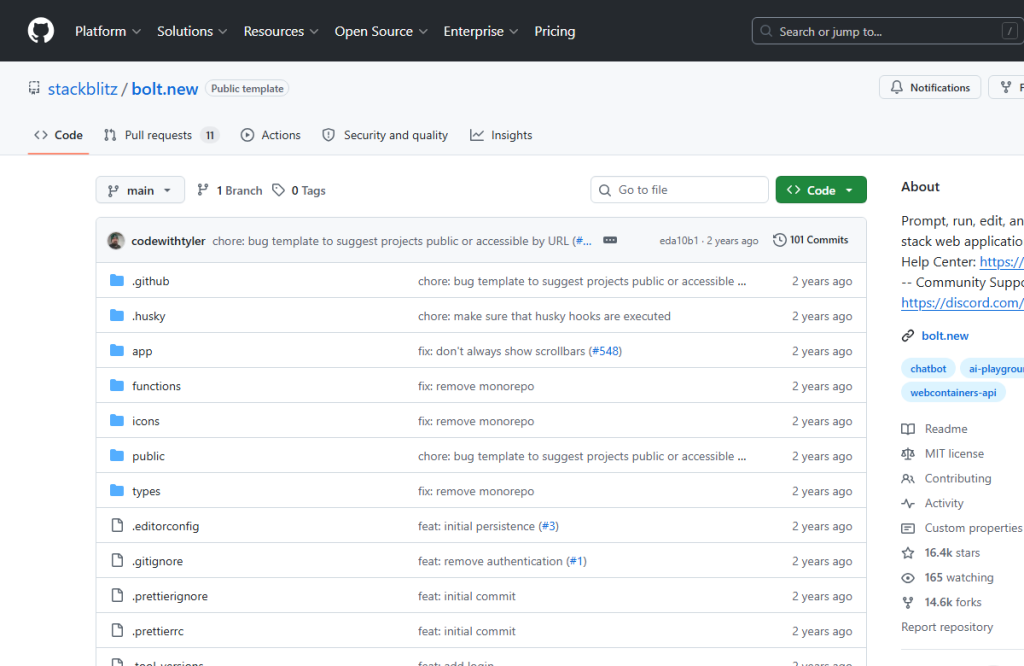The height and width of the screenshot is (666, 1024).
Task: Click codewithtyler avatar image
Action: 116,241
